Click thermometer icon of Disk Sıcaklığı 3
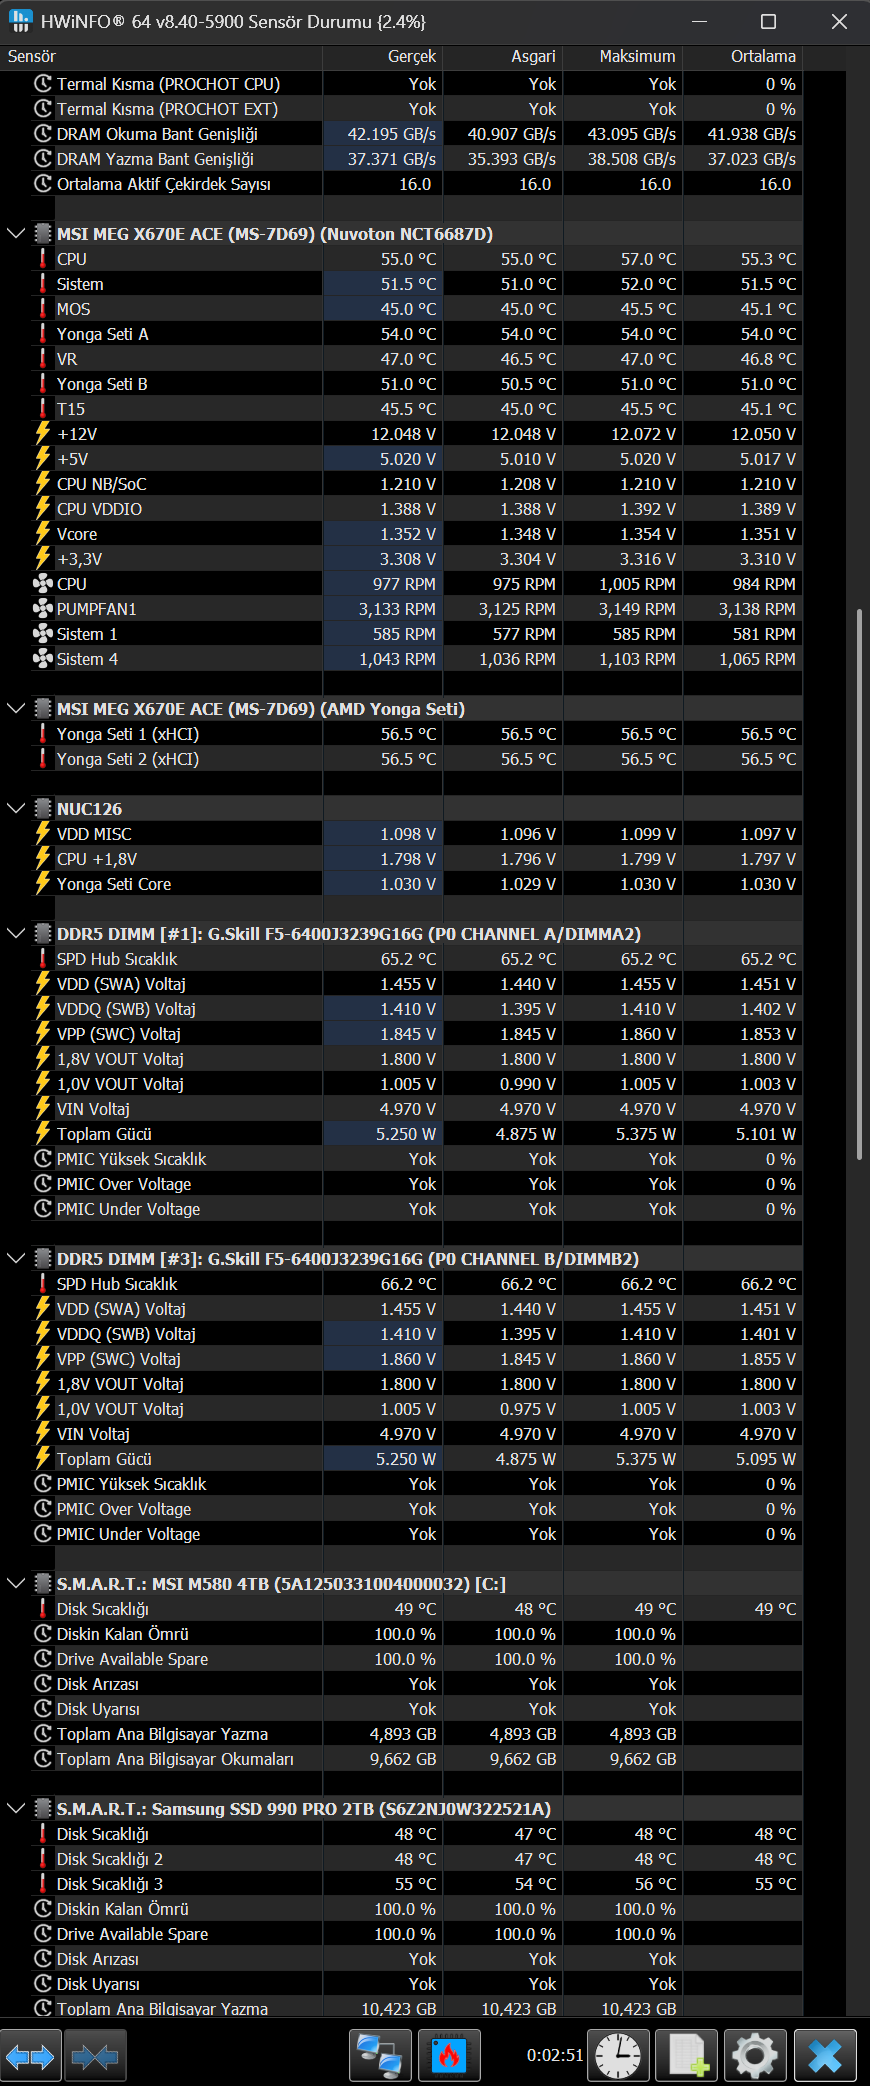Screen dimensions: 870x2086 point(43,1884)
